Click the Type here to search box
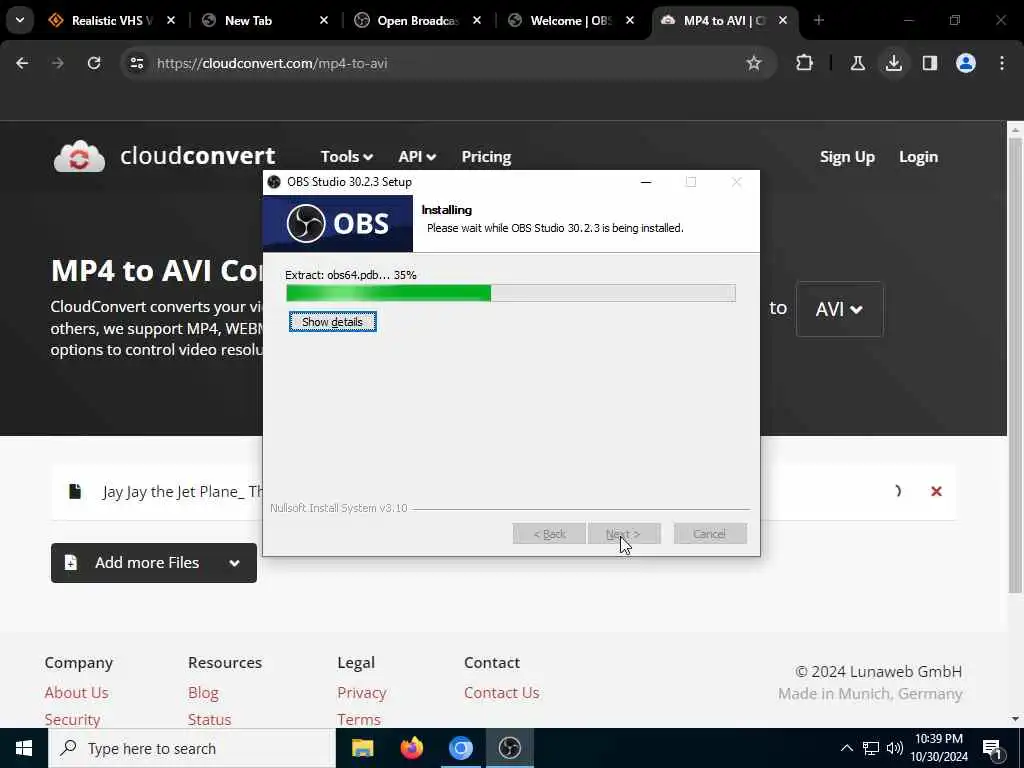Image resolution: width=1024 pixels, height=768 pixels. click(192, 748)
